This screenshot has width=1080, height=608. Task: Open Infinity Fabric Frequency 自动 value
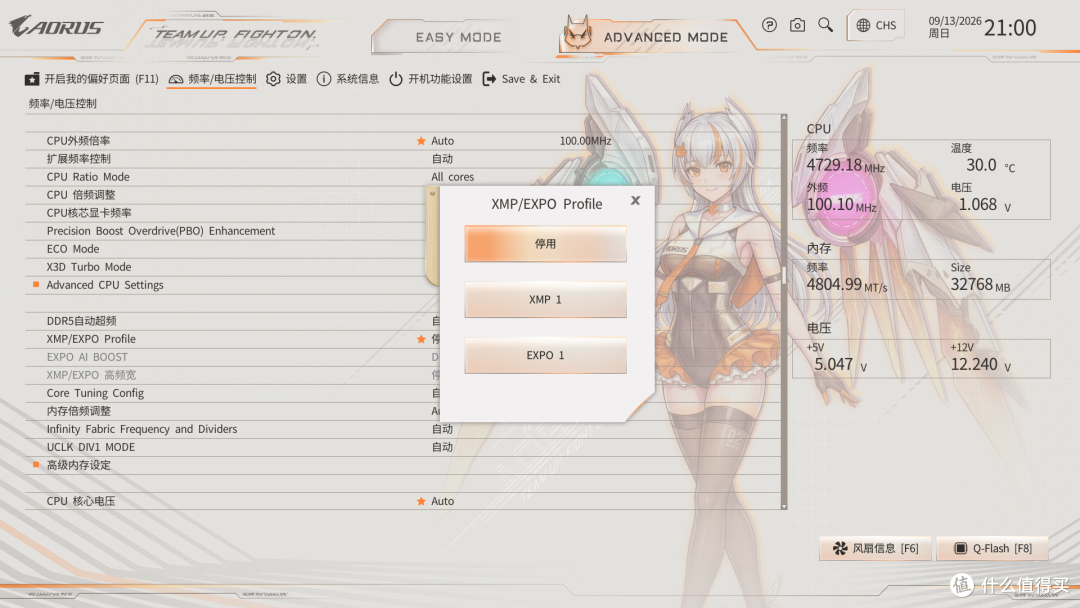point(442,429)
